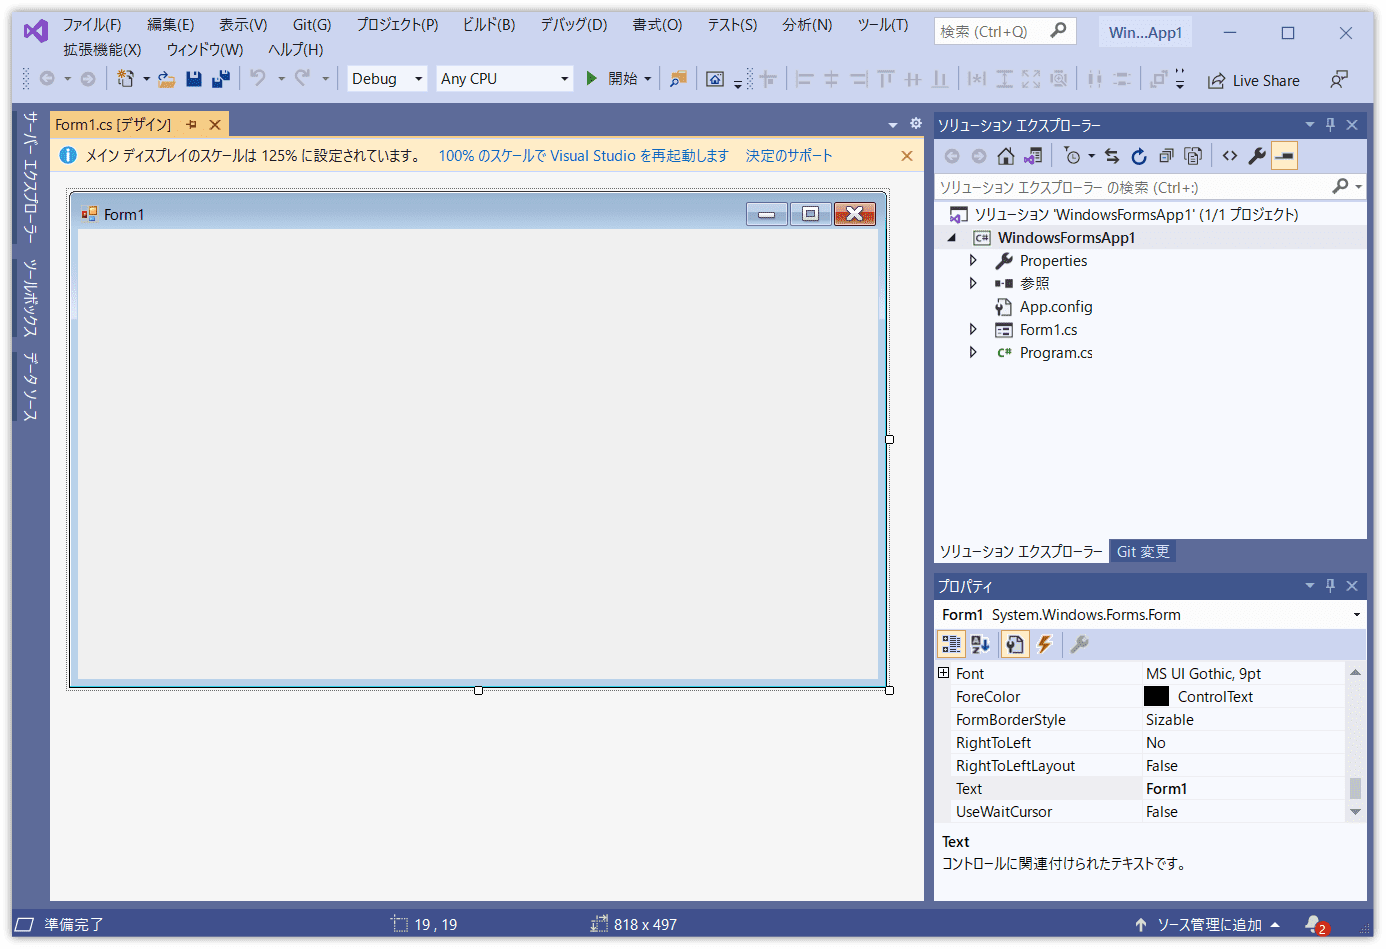Click the Save All toolbar icon
Viewport: 1386px width, 949px height.
[221, 78]
